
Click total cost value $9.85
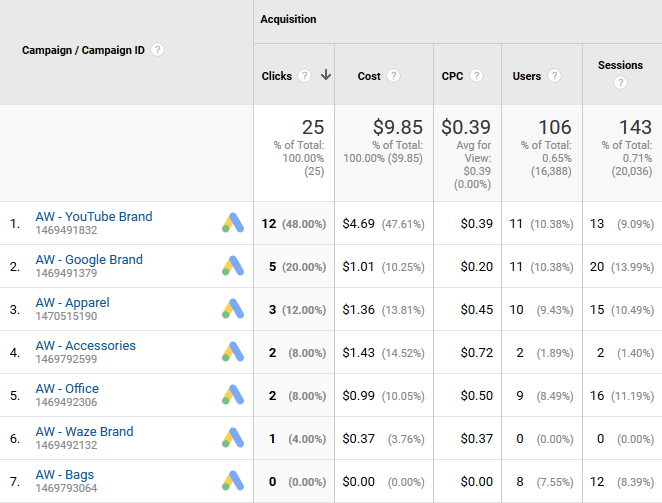pos(398,127)
